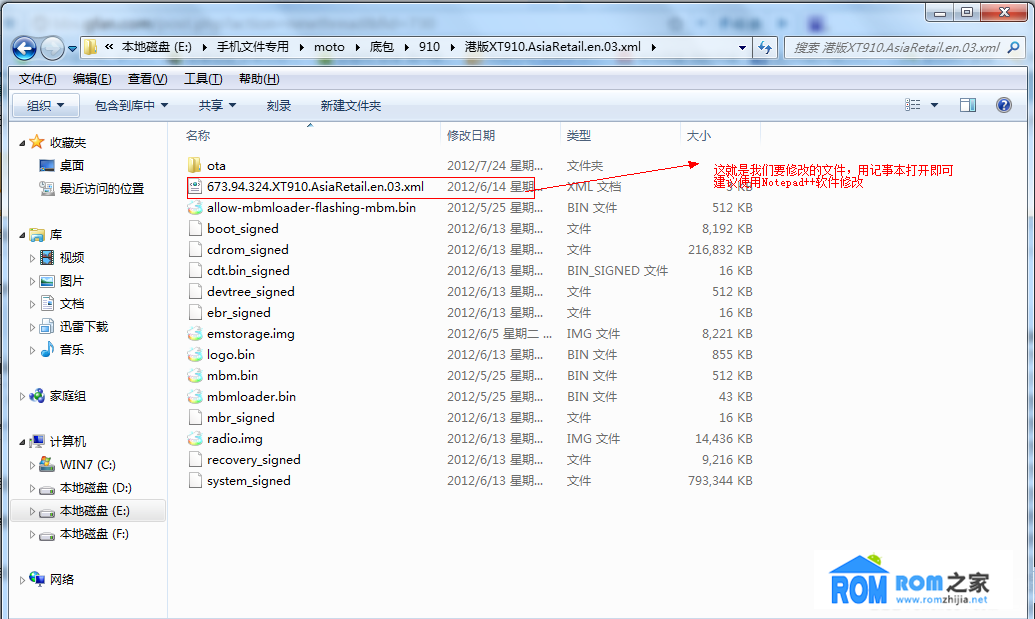This screenshot has height=619, width=1035.
Task: Open the 文档 library
Action: point(71,304)
